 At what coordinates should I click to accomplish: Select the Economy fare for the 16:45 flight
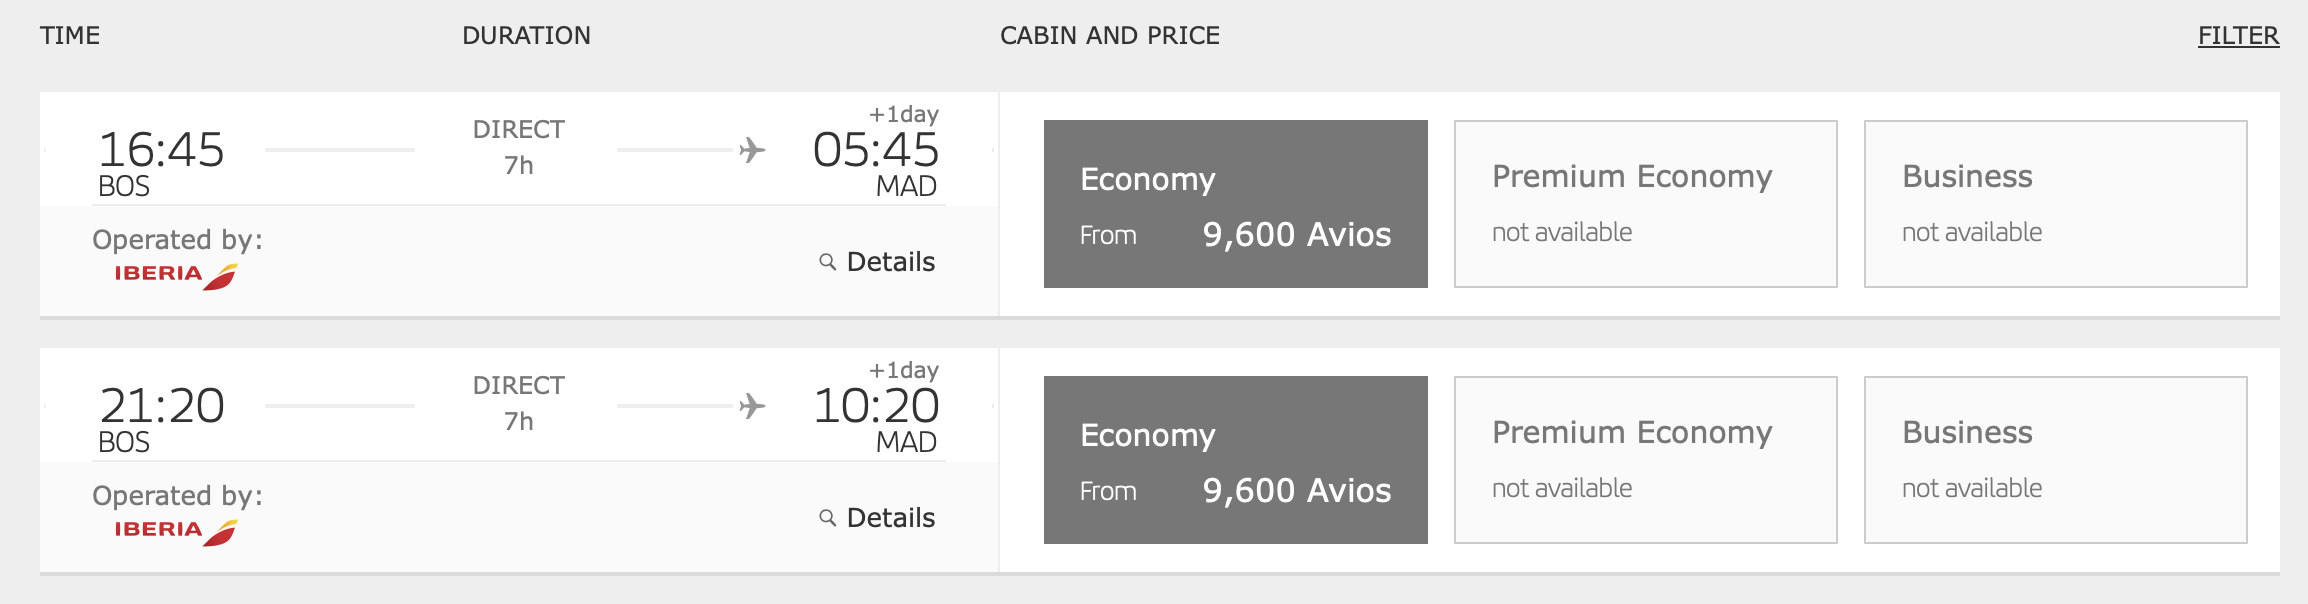[x=1233, y=204]
